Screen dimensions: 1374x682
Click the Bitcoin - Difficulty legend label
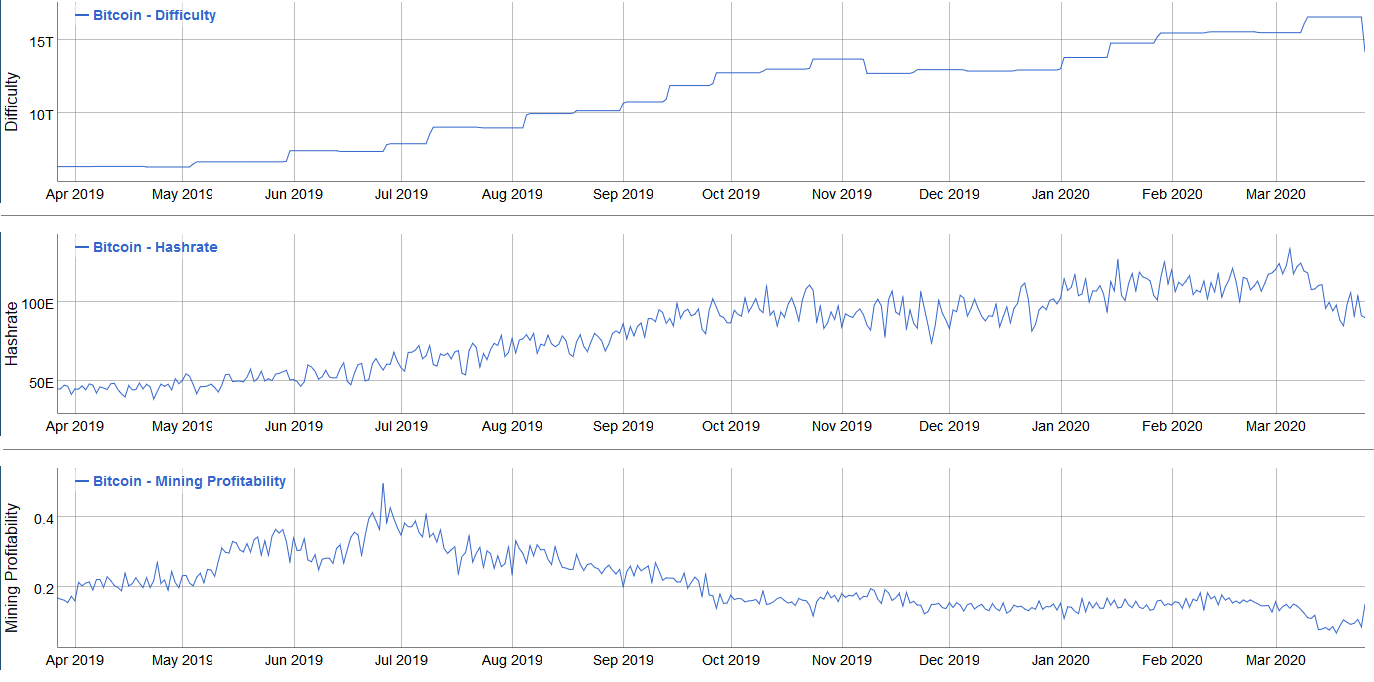pyautogui.click(x=154, y=15)
